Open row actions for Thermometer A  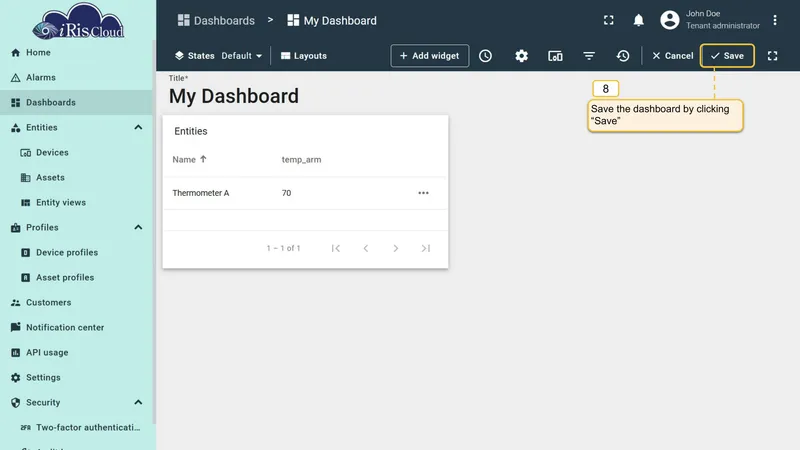[x=423, y=193]
